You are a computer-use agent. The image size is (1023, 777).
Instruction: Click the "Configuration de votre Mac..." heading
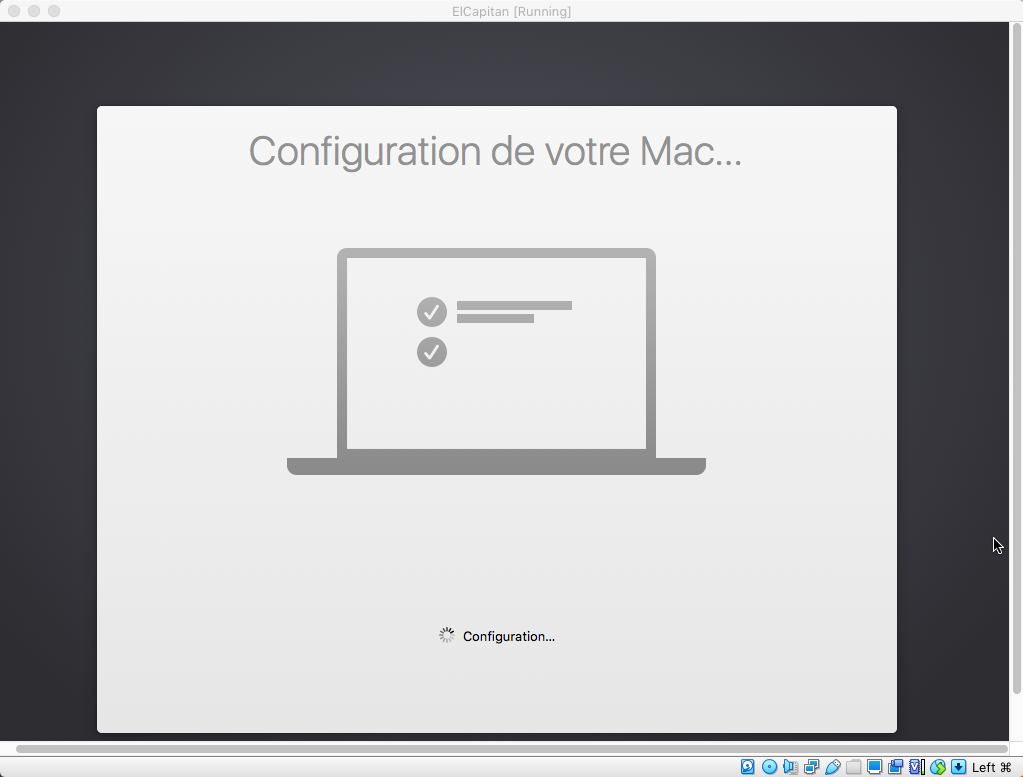tap(495, 151)
